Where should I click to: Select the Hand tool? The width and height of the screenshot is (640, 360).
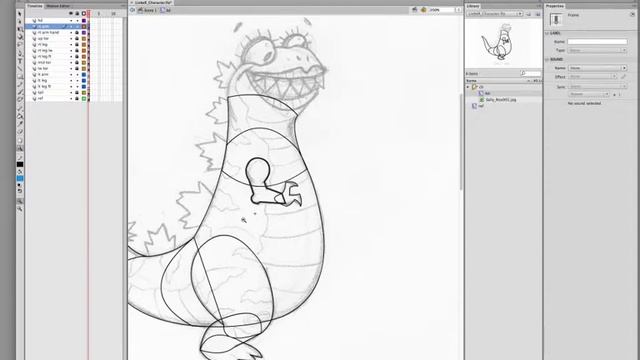pyautogui.click(x=20, y=141)
